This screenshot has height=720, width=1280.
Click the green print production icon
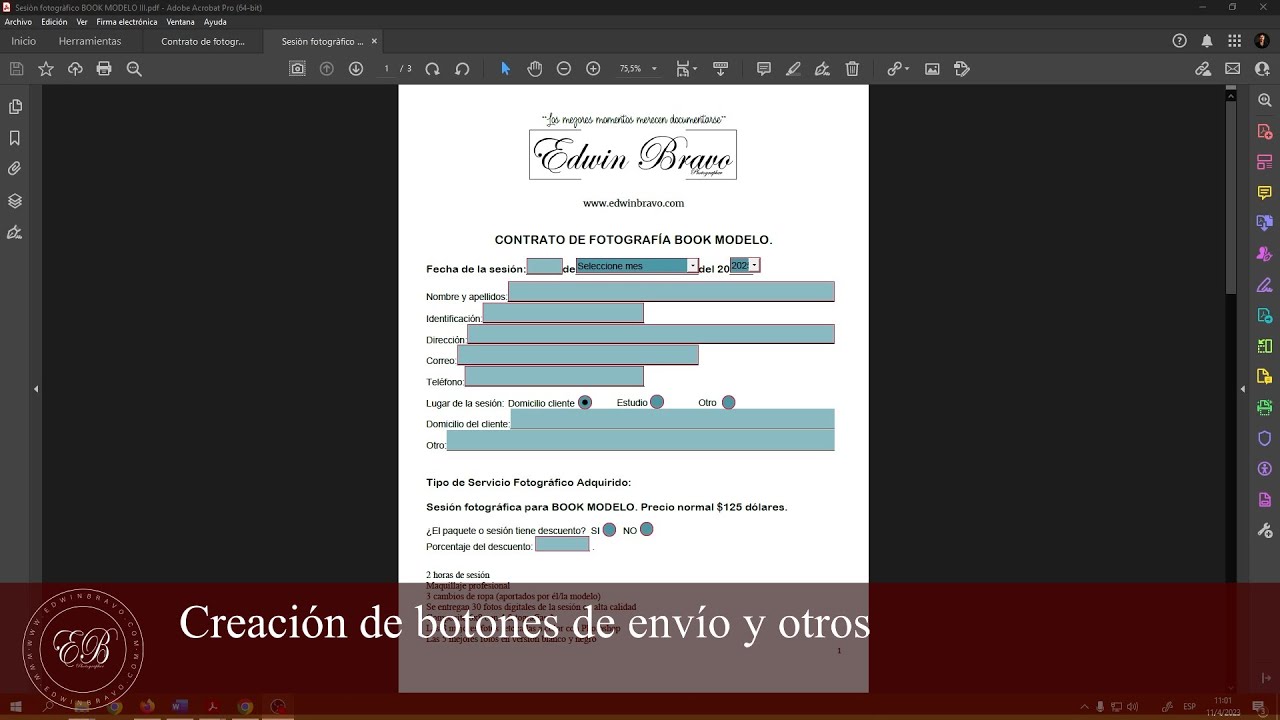click(1264, 407)
